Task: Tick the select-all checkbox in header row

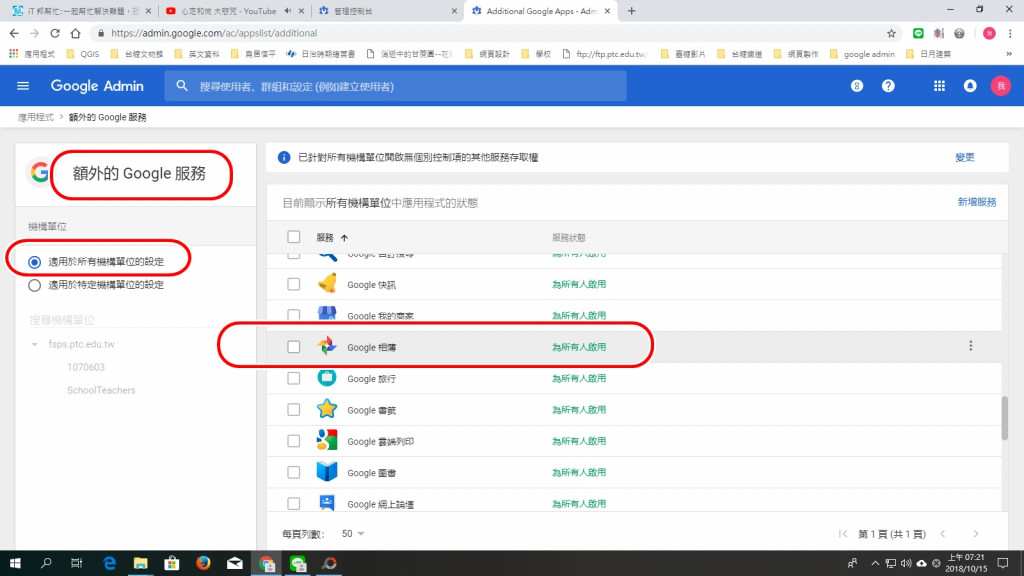Action: (294, 236)
